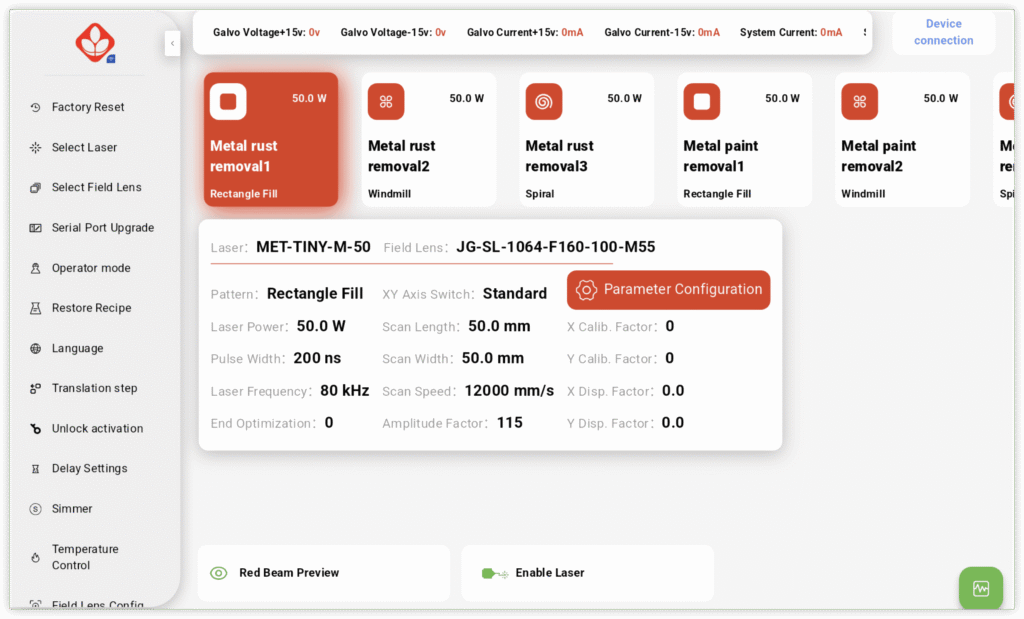Open Parameter Configuration

668,290
